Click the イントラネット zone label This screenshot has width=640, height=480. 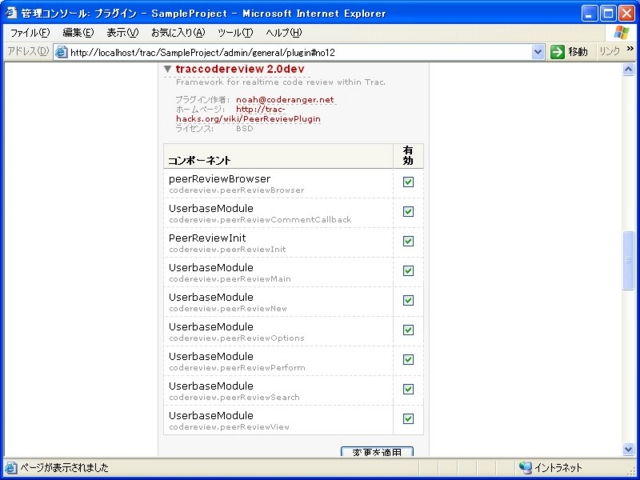click(x=558, y=467)
